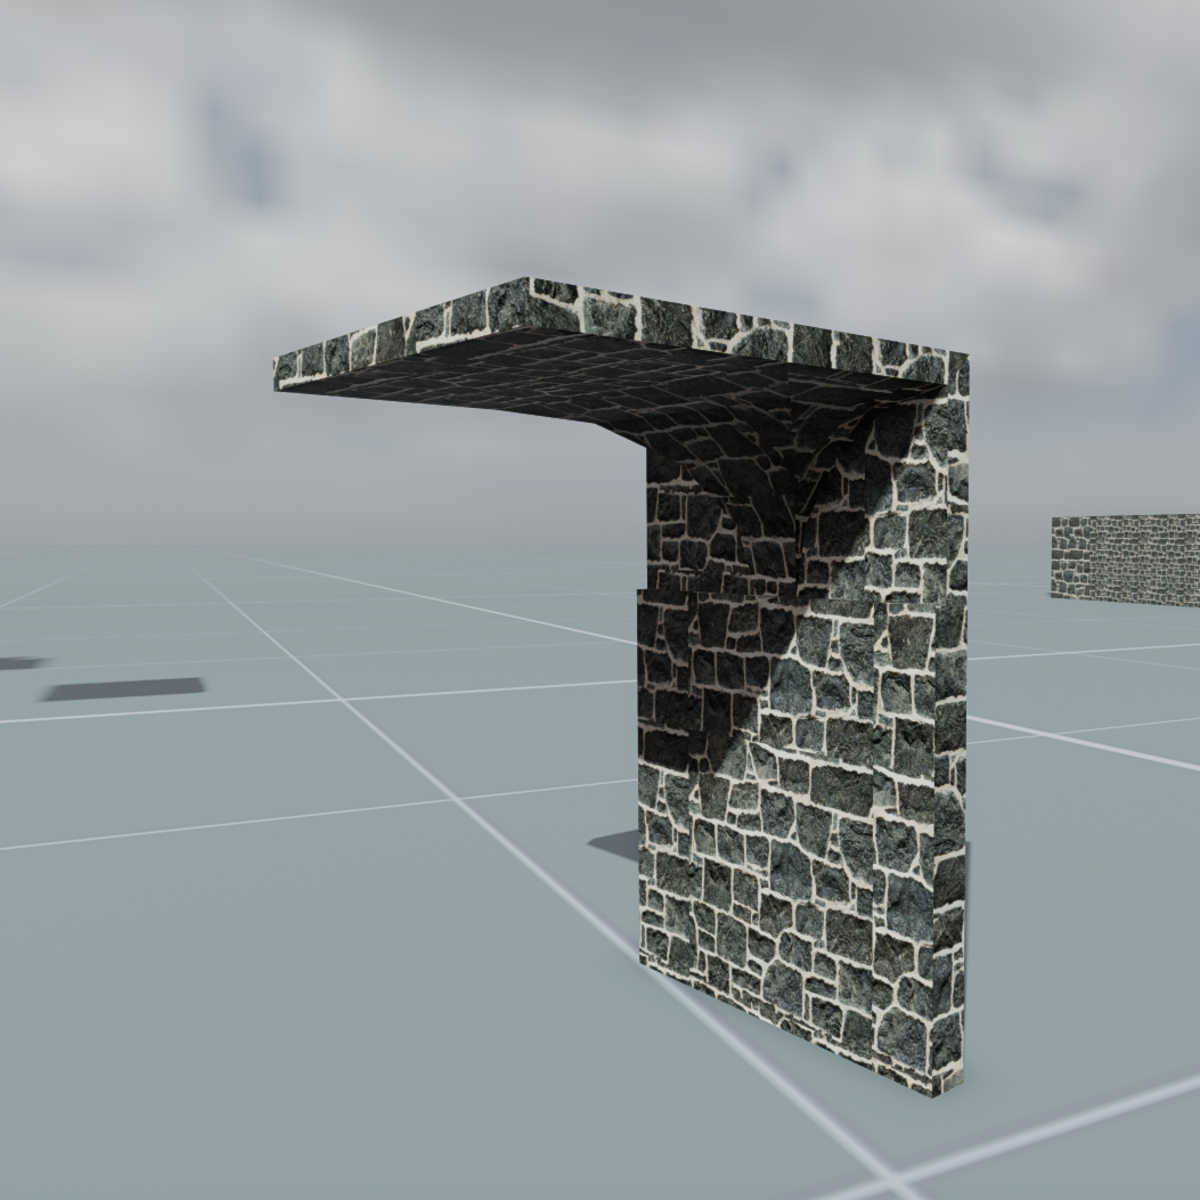The image size is (1200, 1200).
Task: Click the ground shadow beside the wall's base
Action: (x=615, y=845)
